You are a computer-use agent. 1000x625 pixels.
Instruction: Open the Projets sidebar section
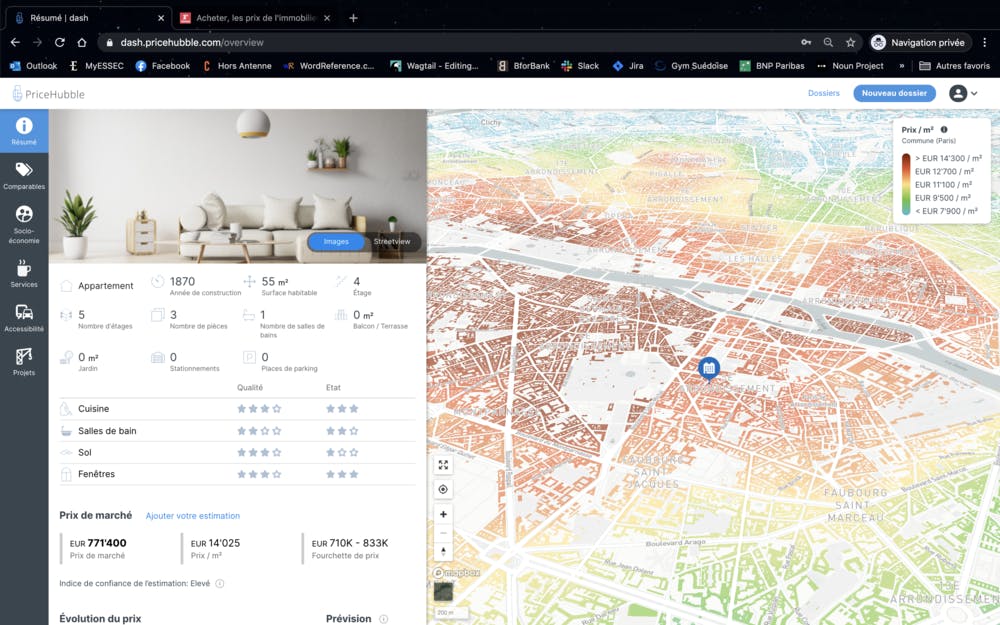(24, 362)
